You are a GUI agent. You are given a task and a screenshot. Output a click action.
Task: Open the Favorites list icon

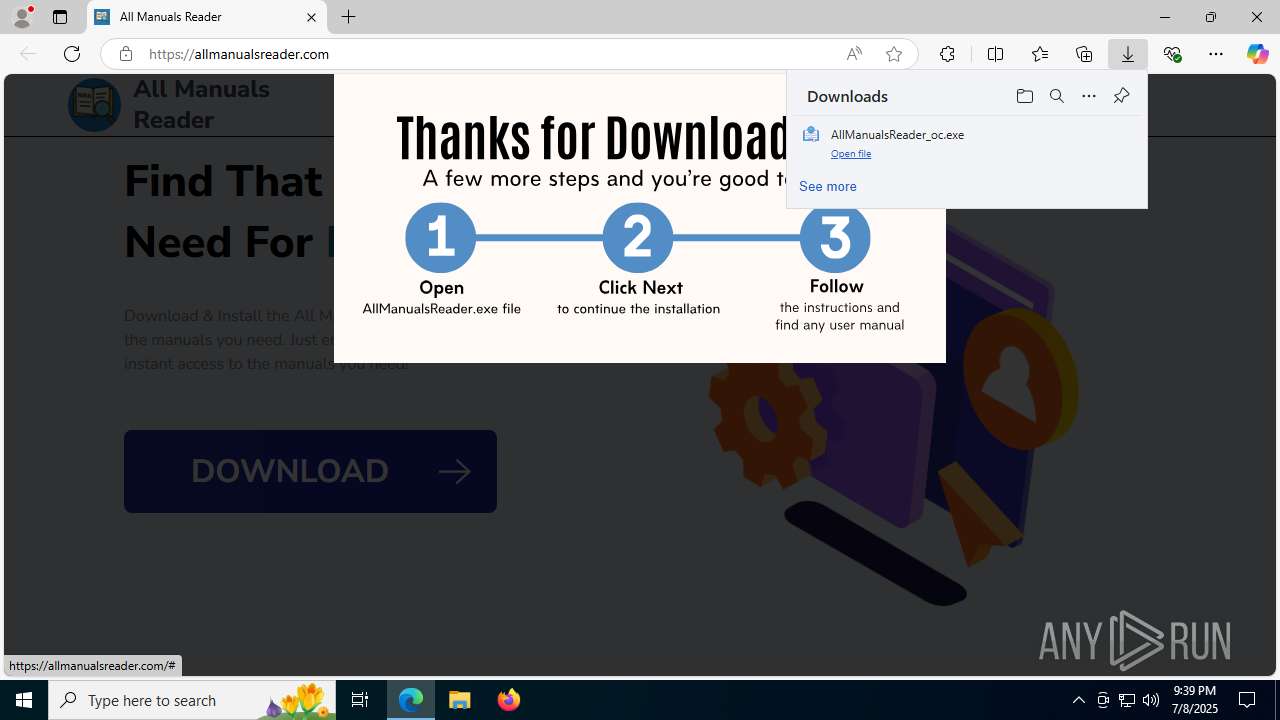point(1039,54)
